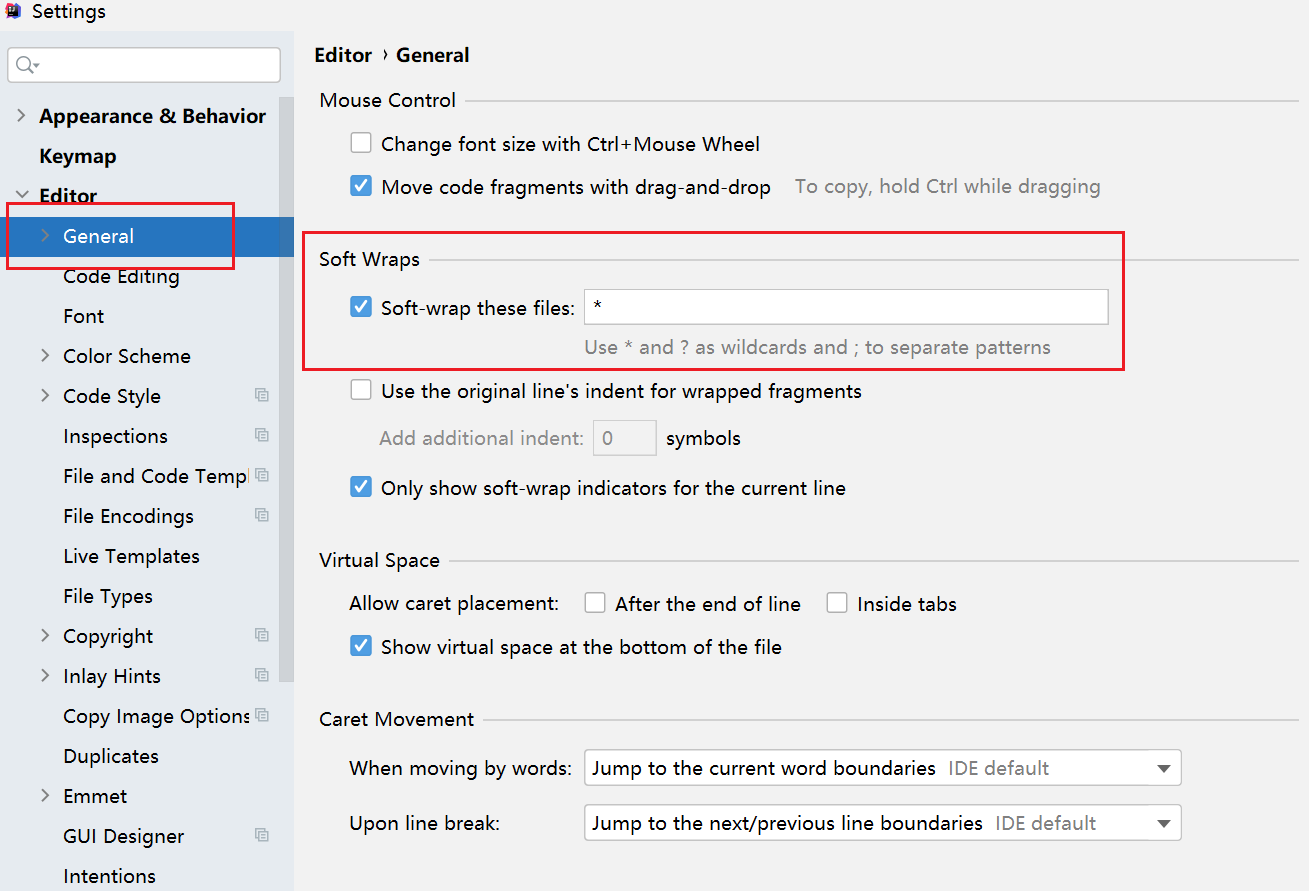The width and height of the screenshot is (1309, 891).
Task: Collapse the Editor section arrow
Action: click(21, 196)
